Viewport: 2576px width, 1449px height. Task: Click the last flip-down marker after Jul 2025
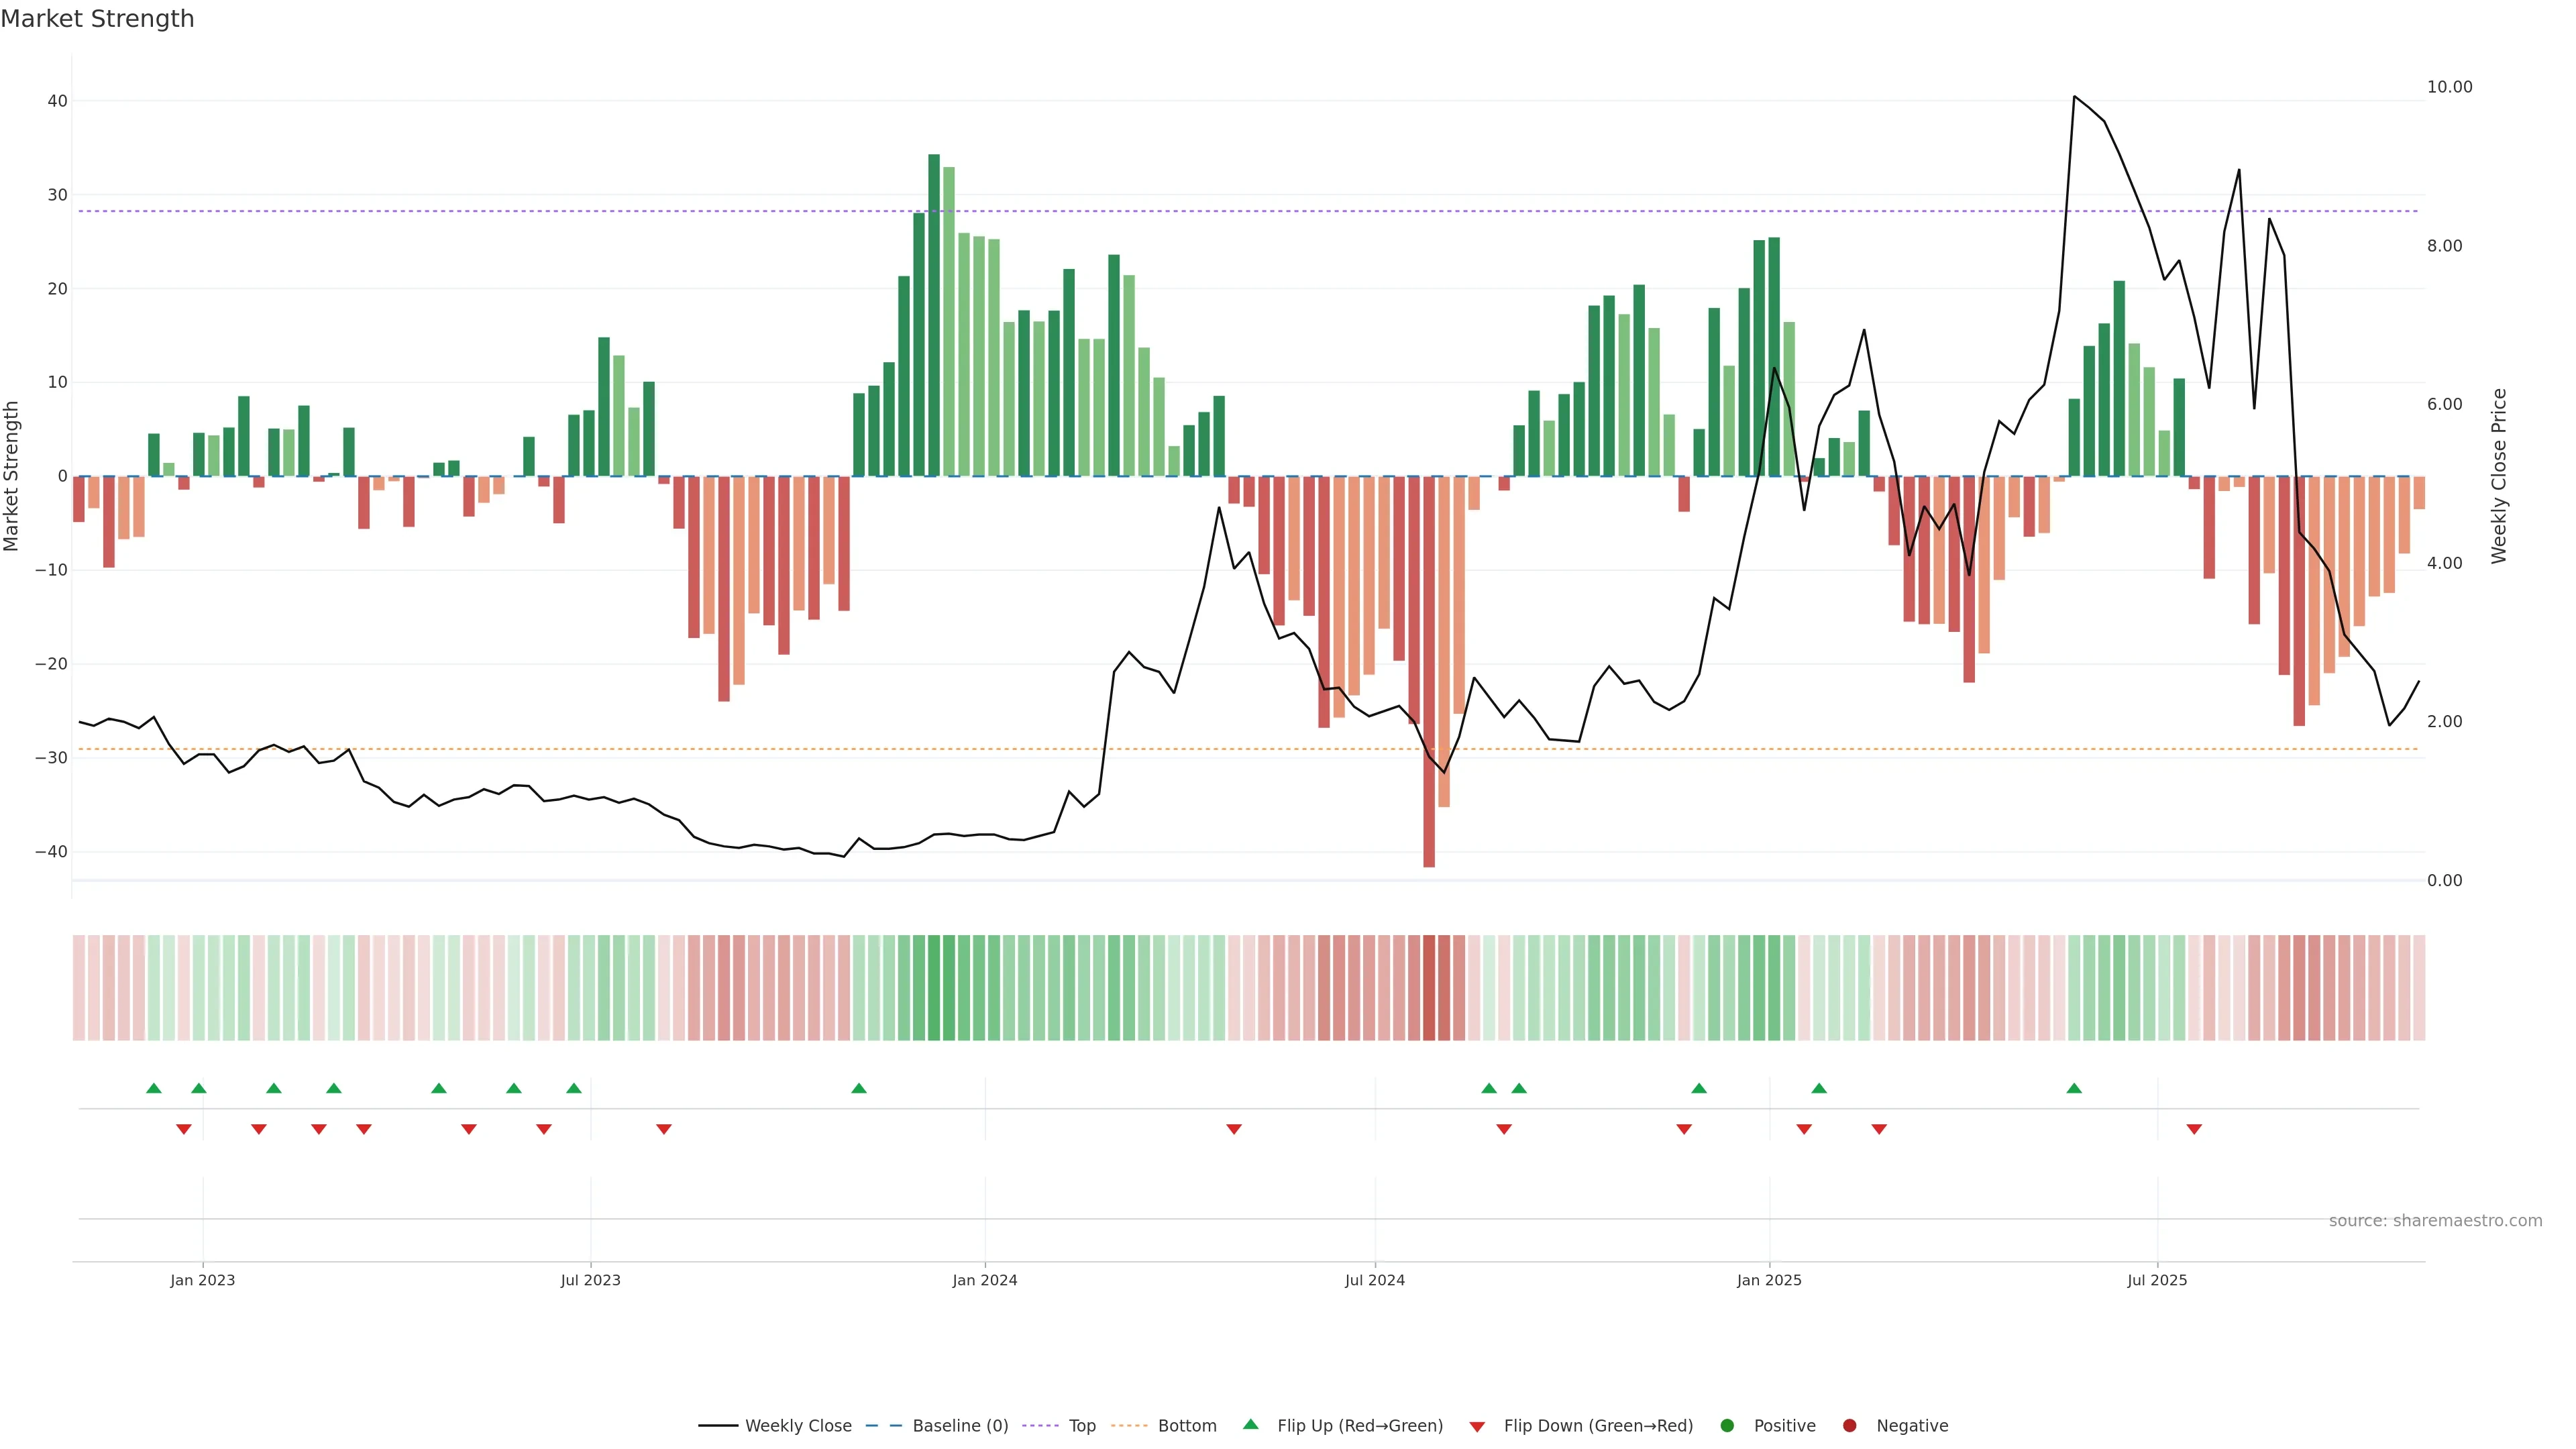2194,1129
